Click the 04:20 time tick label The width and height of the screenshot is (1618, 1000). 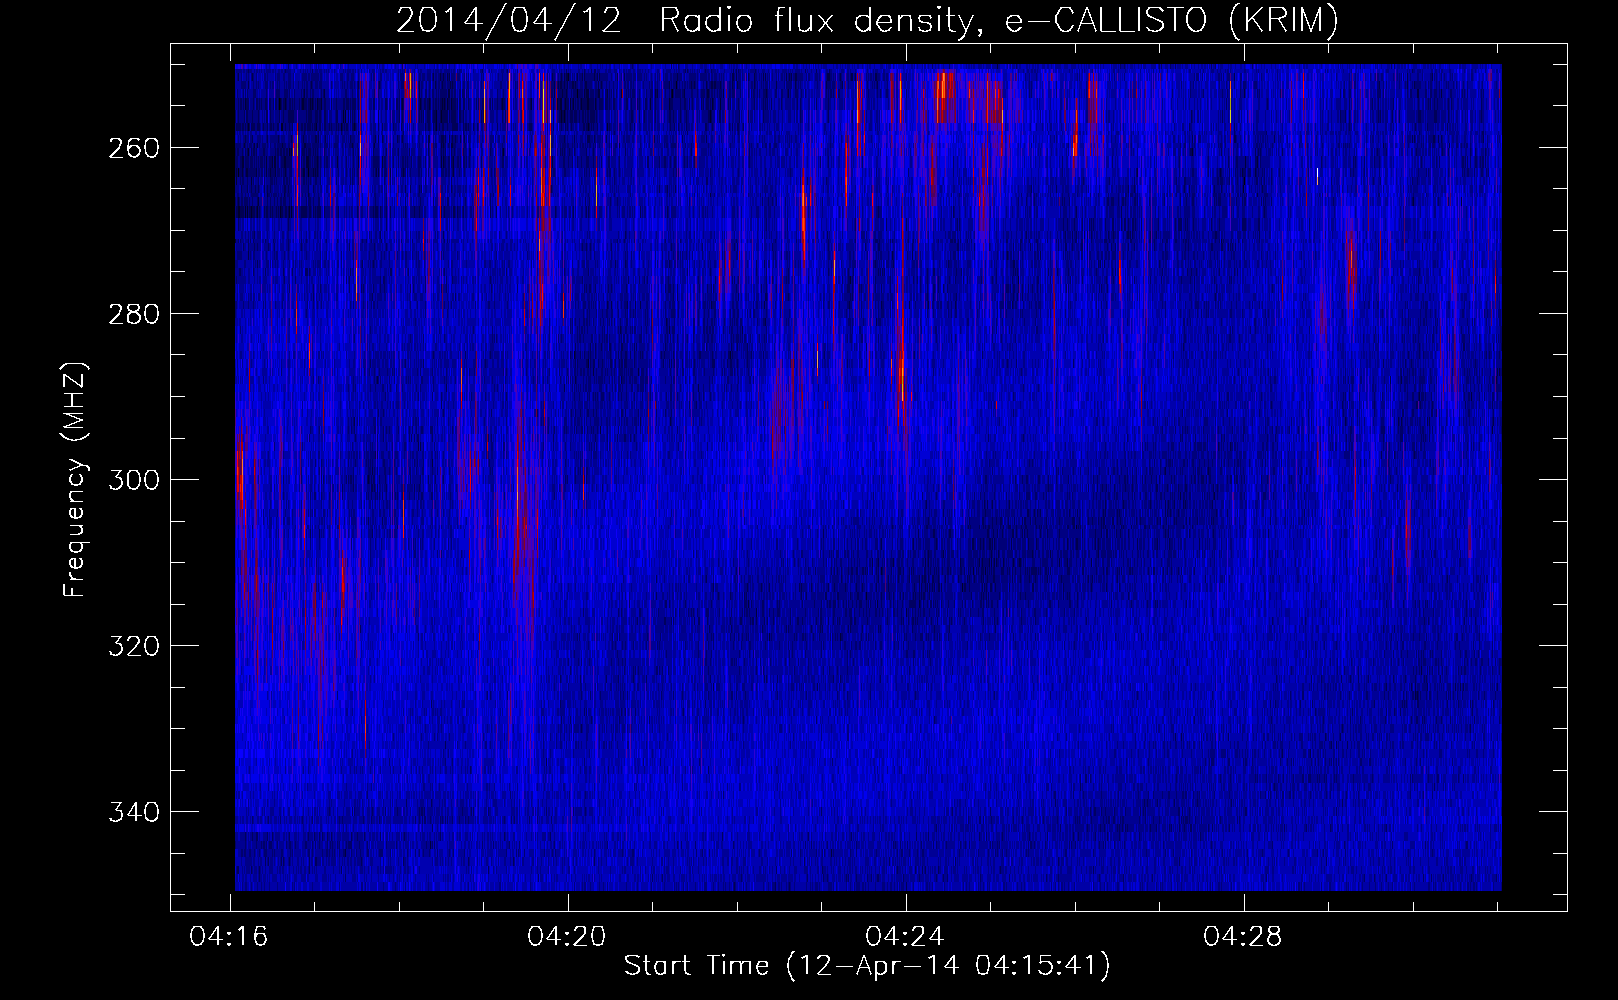tap(567, 937)
